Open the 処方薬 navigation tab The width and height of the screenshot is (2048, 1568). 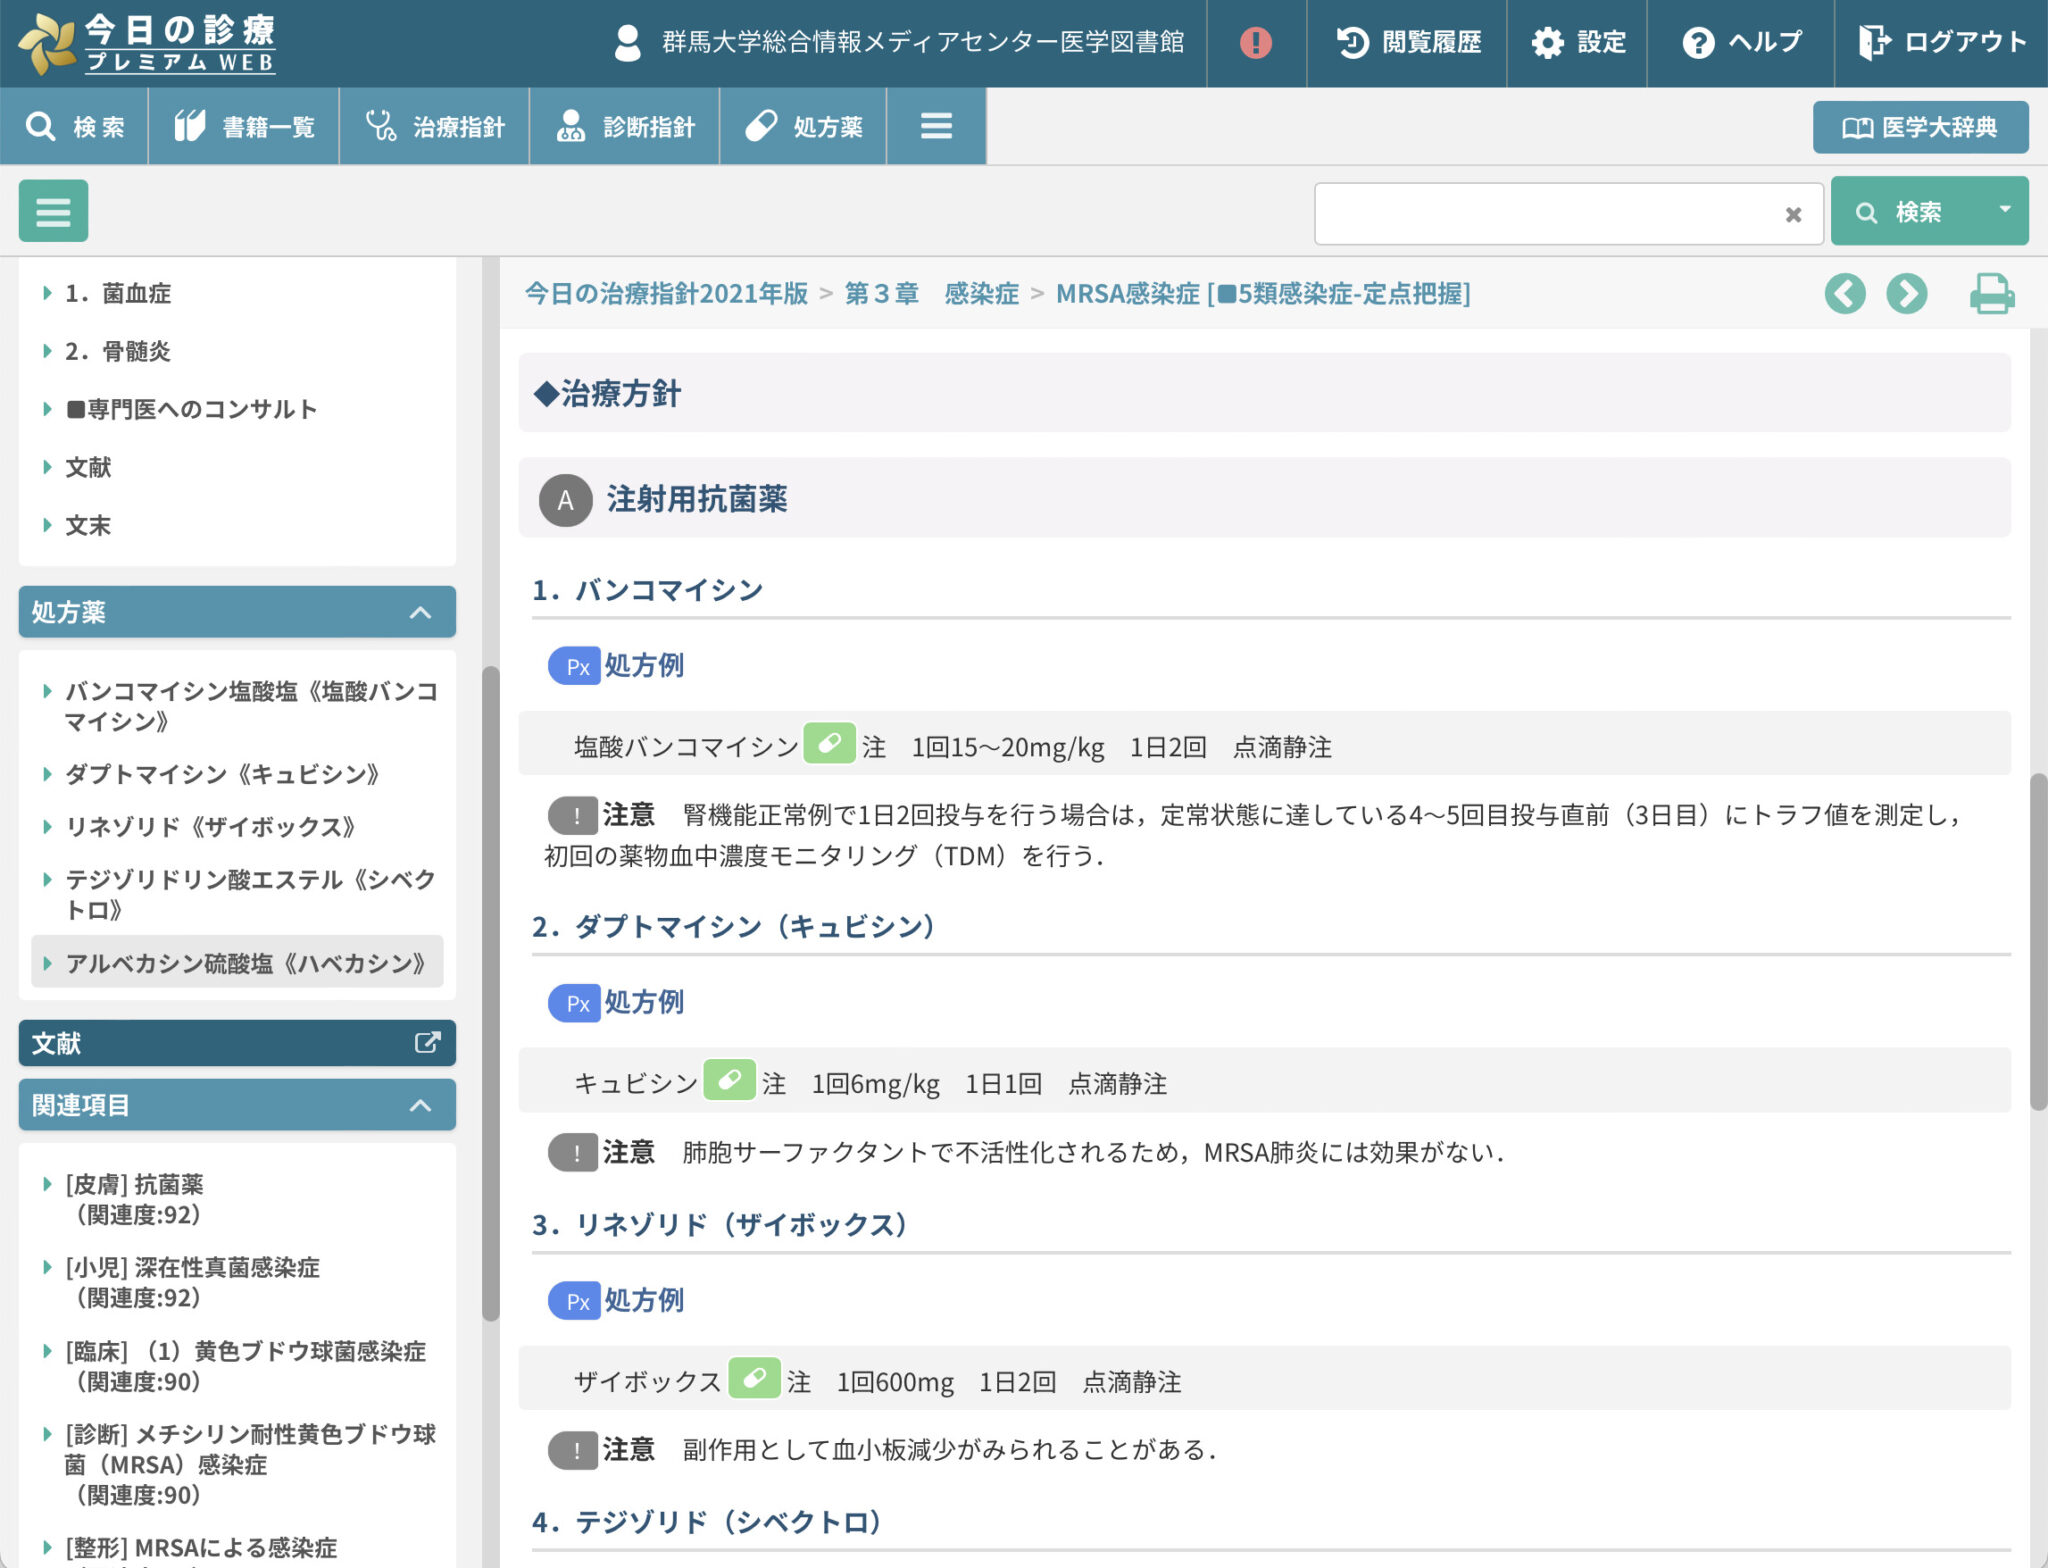pos(804,127)
